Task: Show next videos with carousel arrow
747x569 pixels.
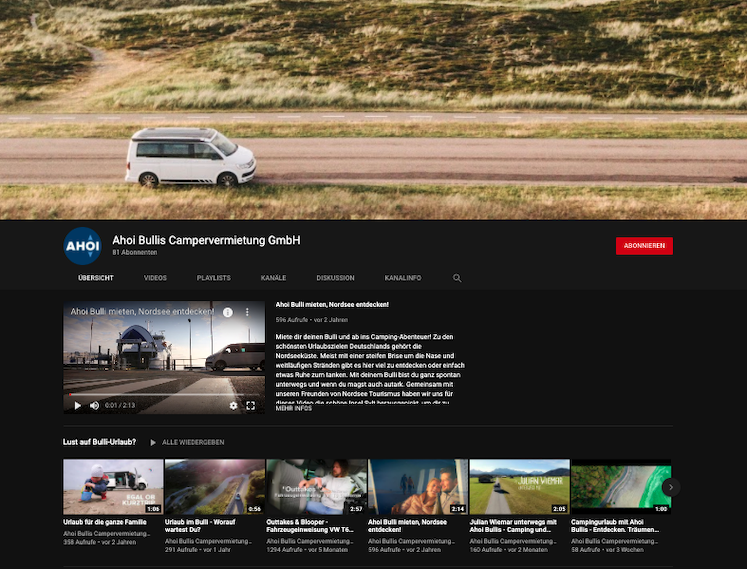Action: pyautogui.click(x=671, y=487)
